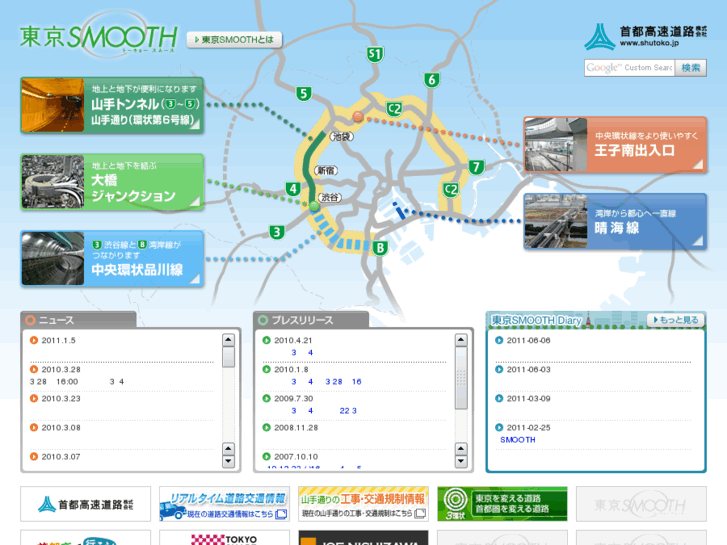Click blue bullet icon beside 2011-06-06
727x545 pixels.
pos(499,340)
